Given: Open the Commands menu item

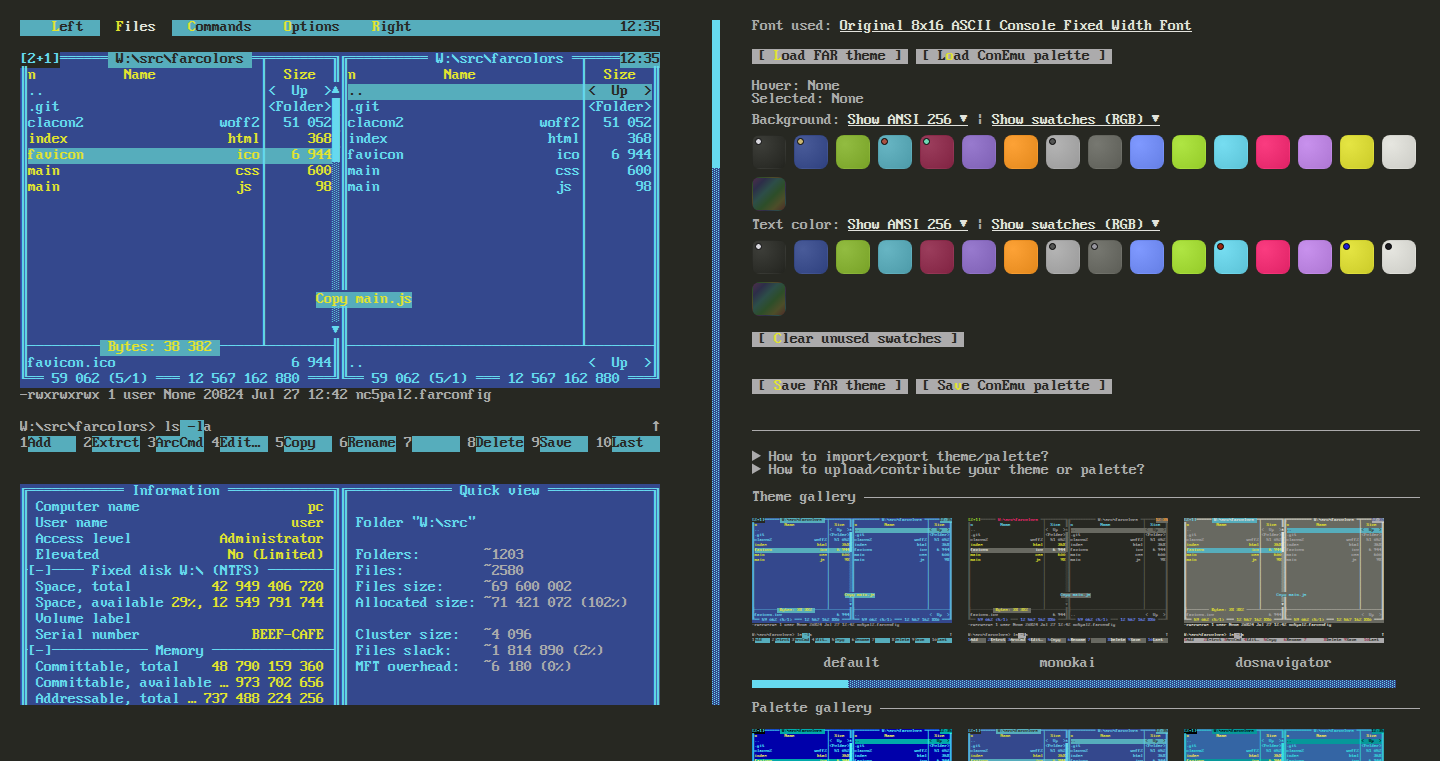Looking at the screenshot, I should coord(219,27).
